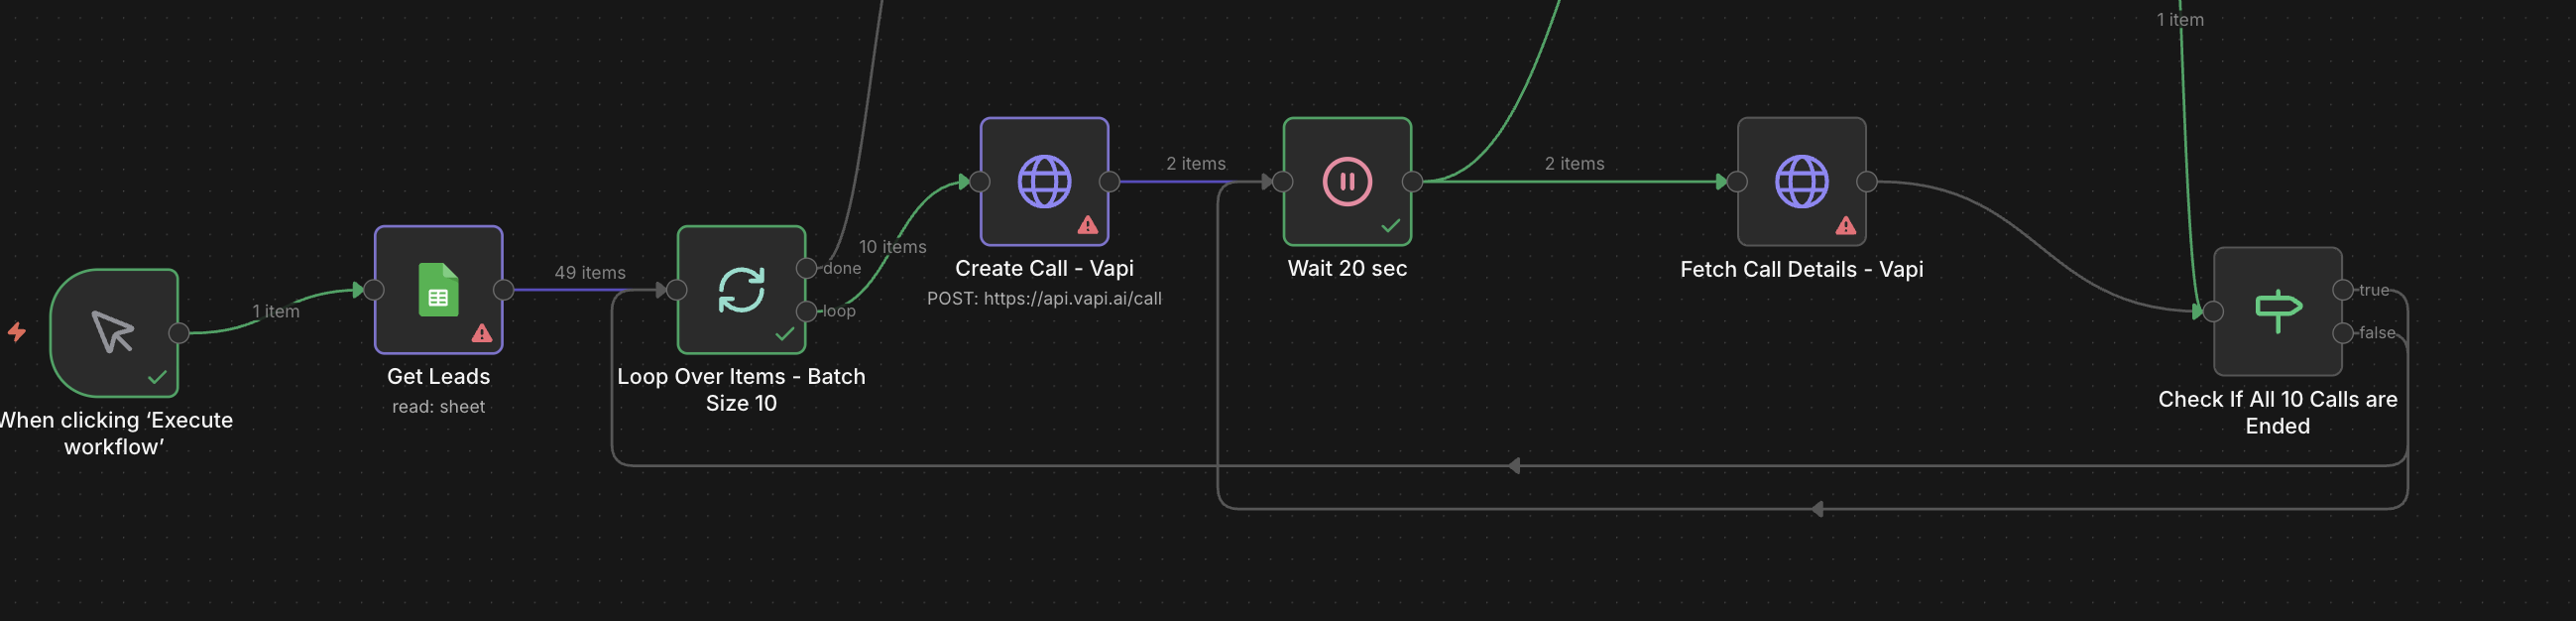Select the '2 items' label after Create Call

(x=1195, y=163)
